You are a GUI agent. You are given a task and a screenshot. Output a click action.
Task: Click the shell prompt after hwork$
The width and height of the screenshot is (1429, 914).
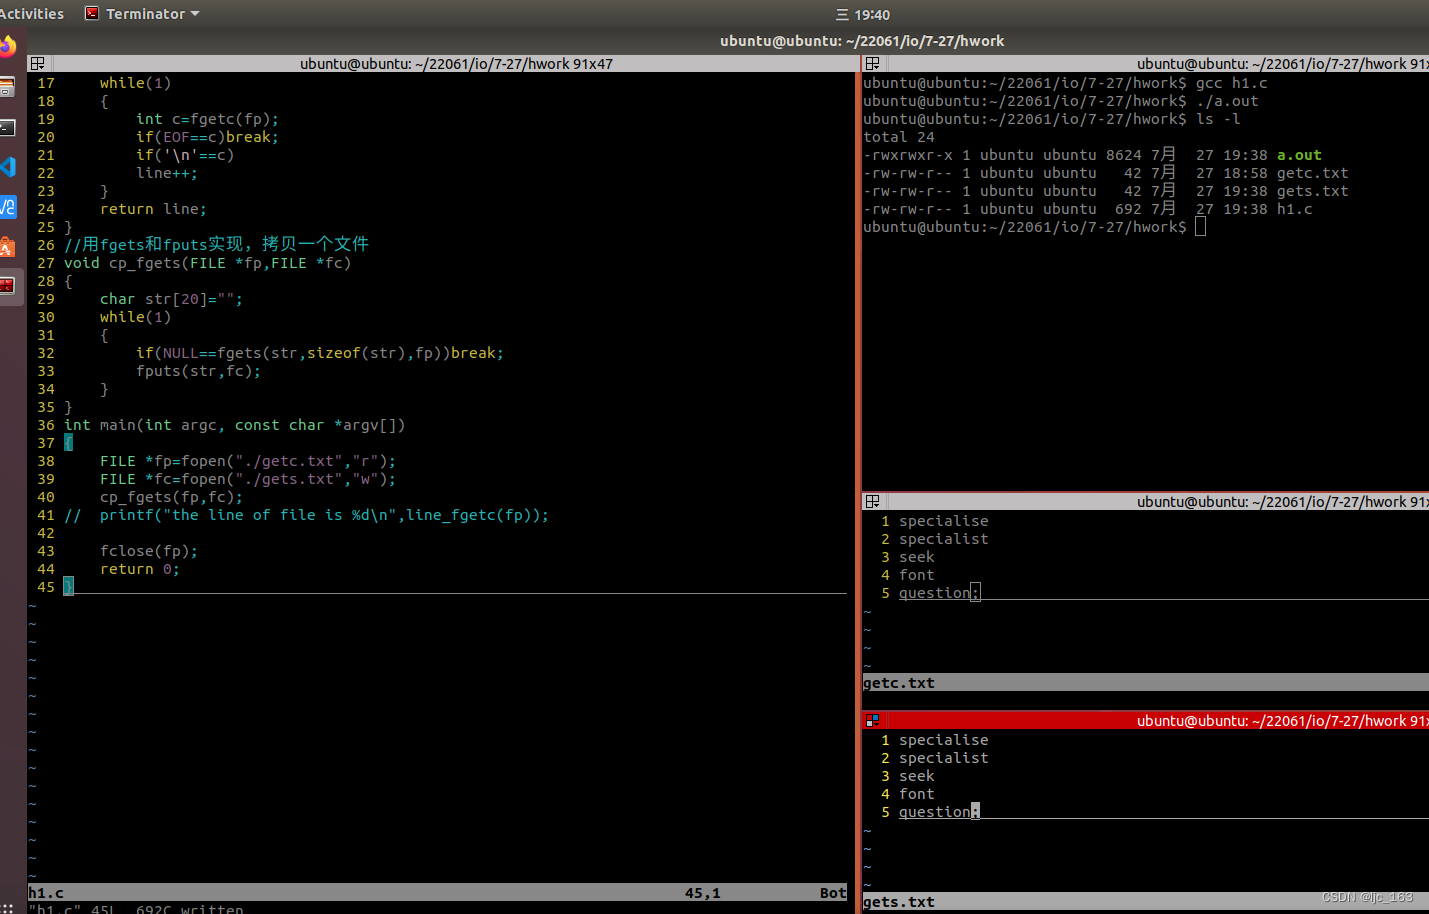[1198, 227]
